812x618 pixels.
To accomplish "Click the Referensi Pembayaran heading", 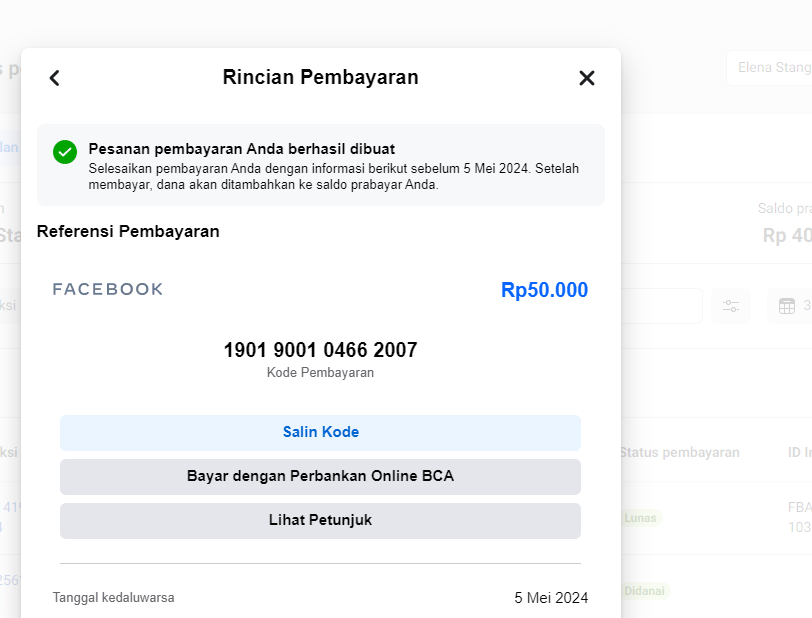I will [x=128, y=231].
